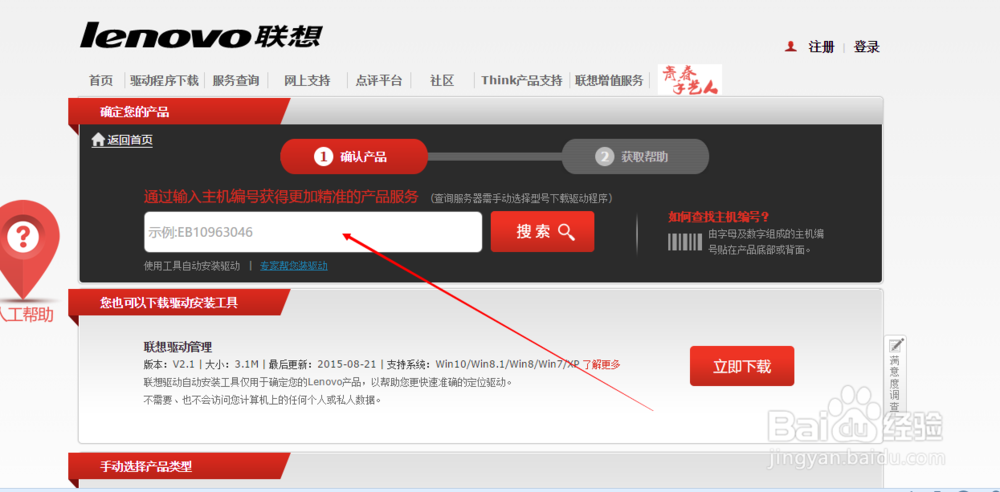Open 网上支持 menu item
The width and height of the screenshot is (1000, 492).
307,80
